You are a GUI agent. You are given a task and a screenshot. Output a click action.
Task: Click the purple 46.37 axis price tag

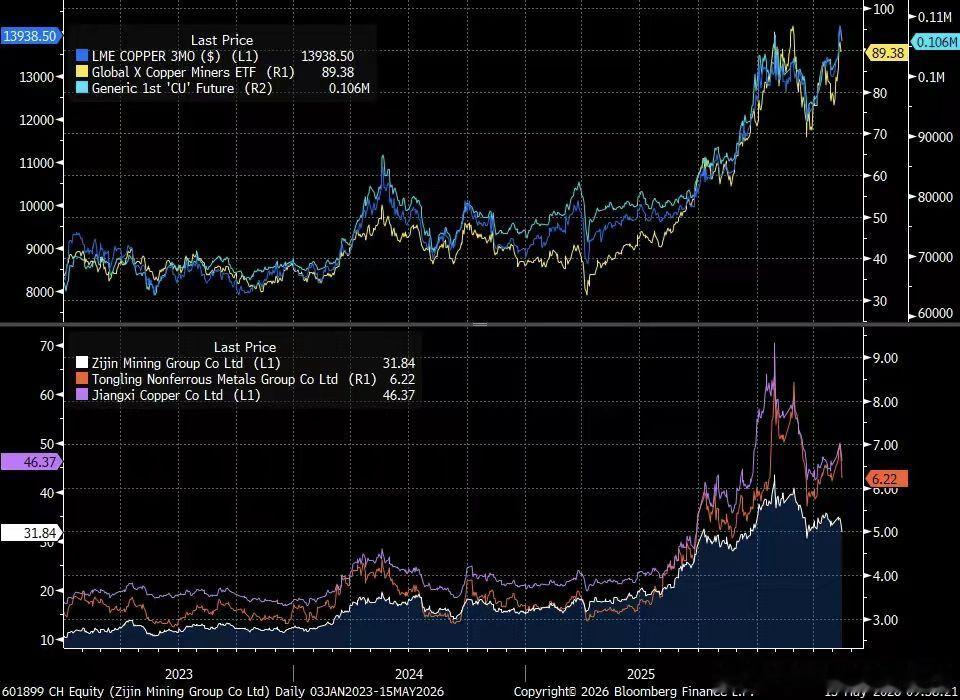coord(32,462)
